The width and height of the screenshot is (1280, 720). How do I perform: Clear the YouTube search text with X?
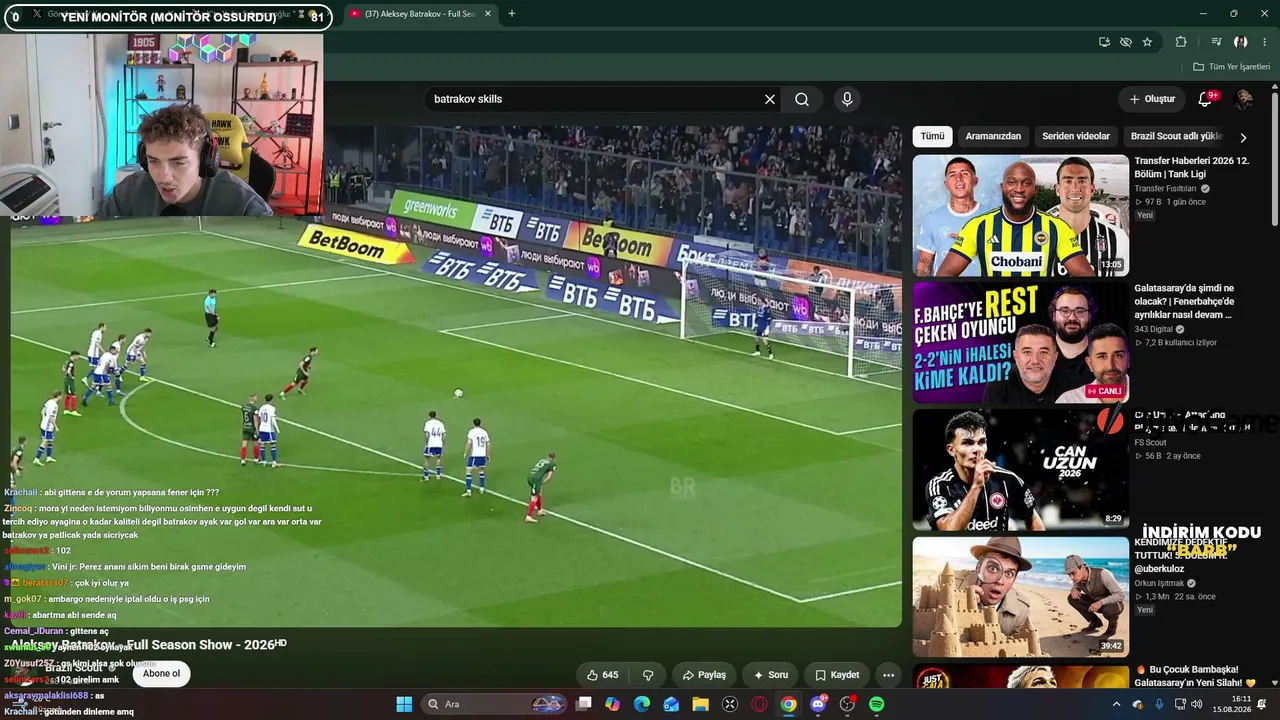point(770,99)
